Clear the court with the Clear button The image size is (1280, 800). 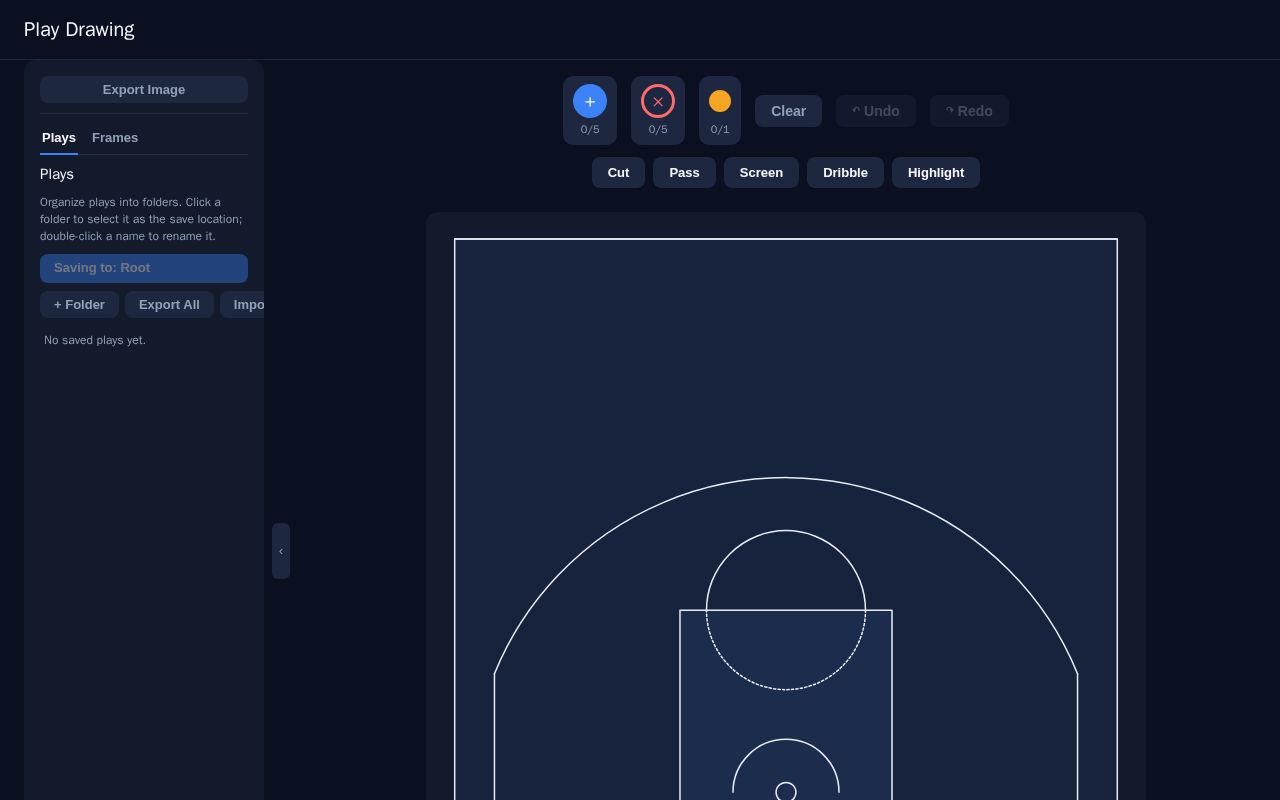788,111
